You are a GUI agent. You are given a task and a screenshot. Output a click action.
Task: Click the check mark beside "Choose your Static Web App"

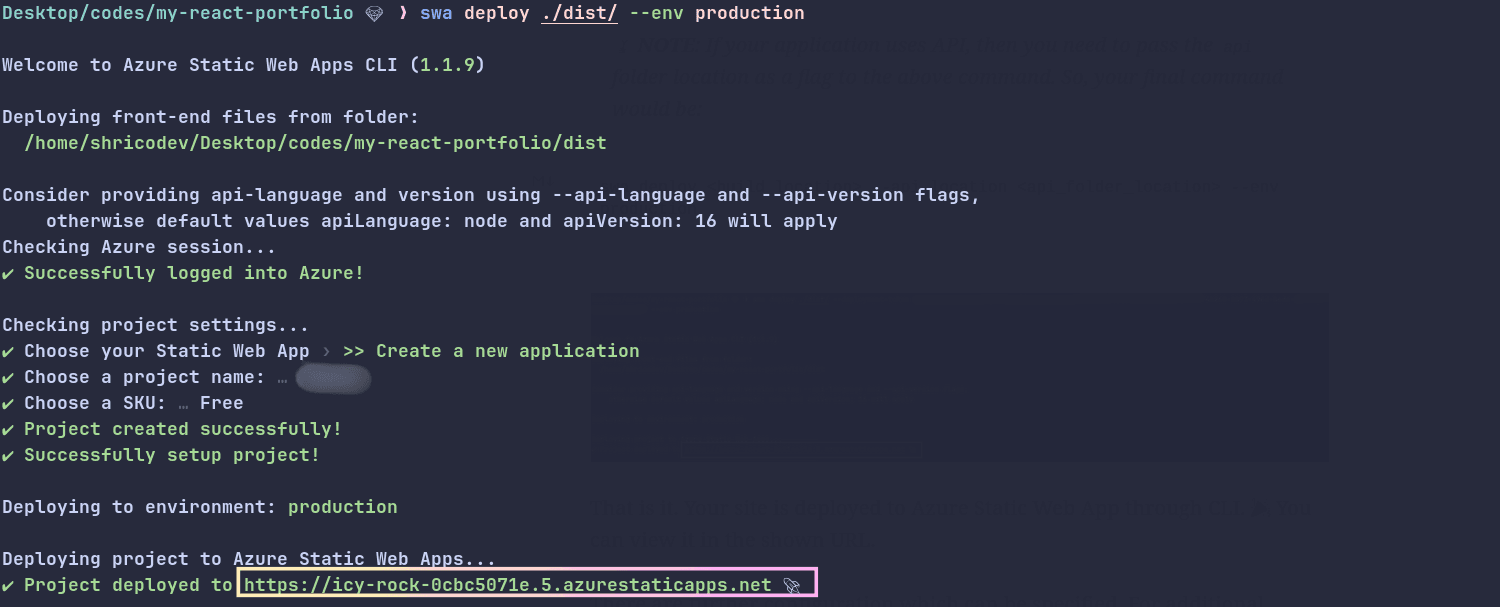point(8,351)
